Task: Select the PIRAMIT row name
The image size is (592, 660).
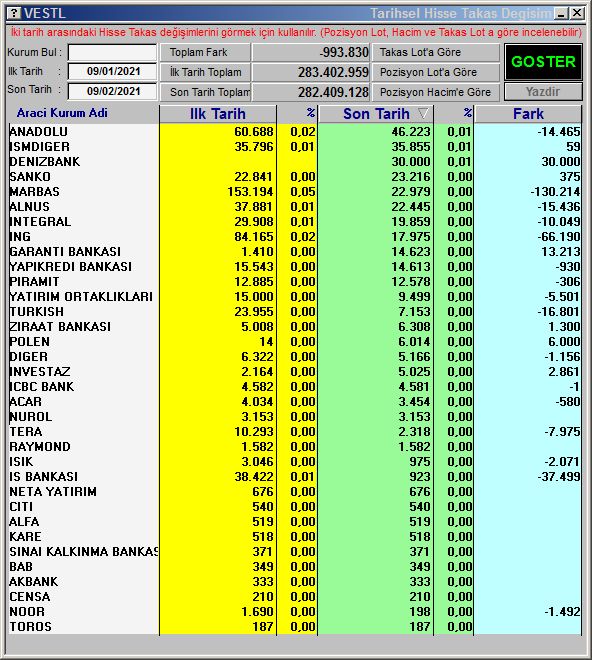Action: click(x=34, y=282)
